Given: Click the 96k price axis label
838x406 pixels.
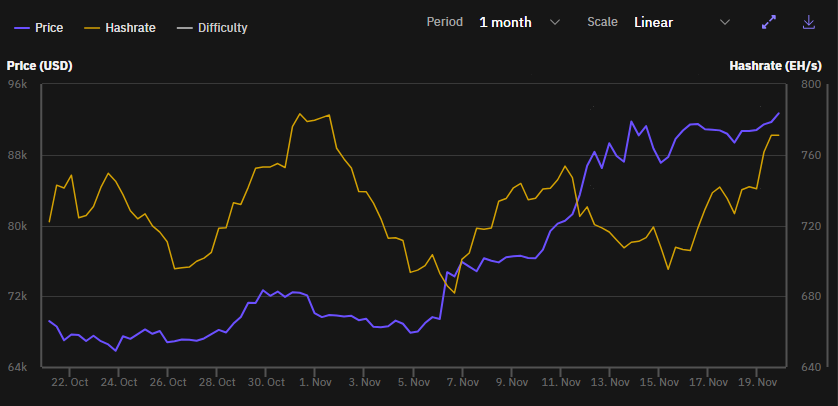Looking at the screenshot, I should point(18,85).
